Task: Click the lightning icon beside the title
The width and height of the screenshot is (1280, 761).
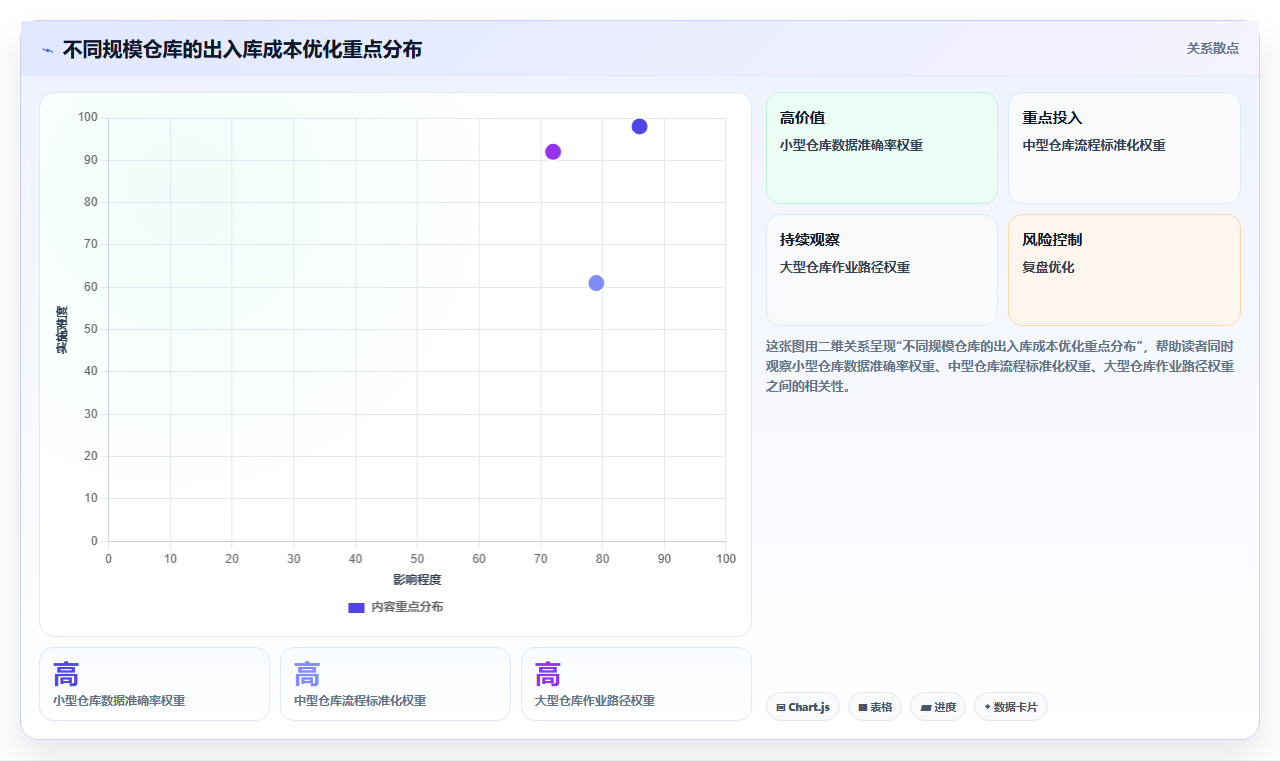Action: pos(47,50)
